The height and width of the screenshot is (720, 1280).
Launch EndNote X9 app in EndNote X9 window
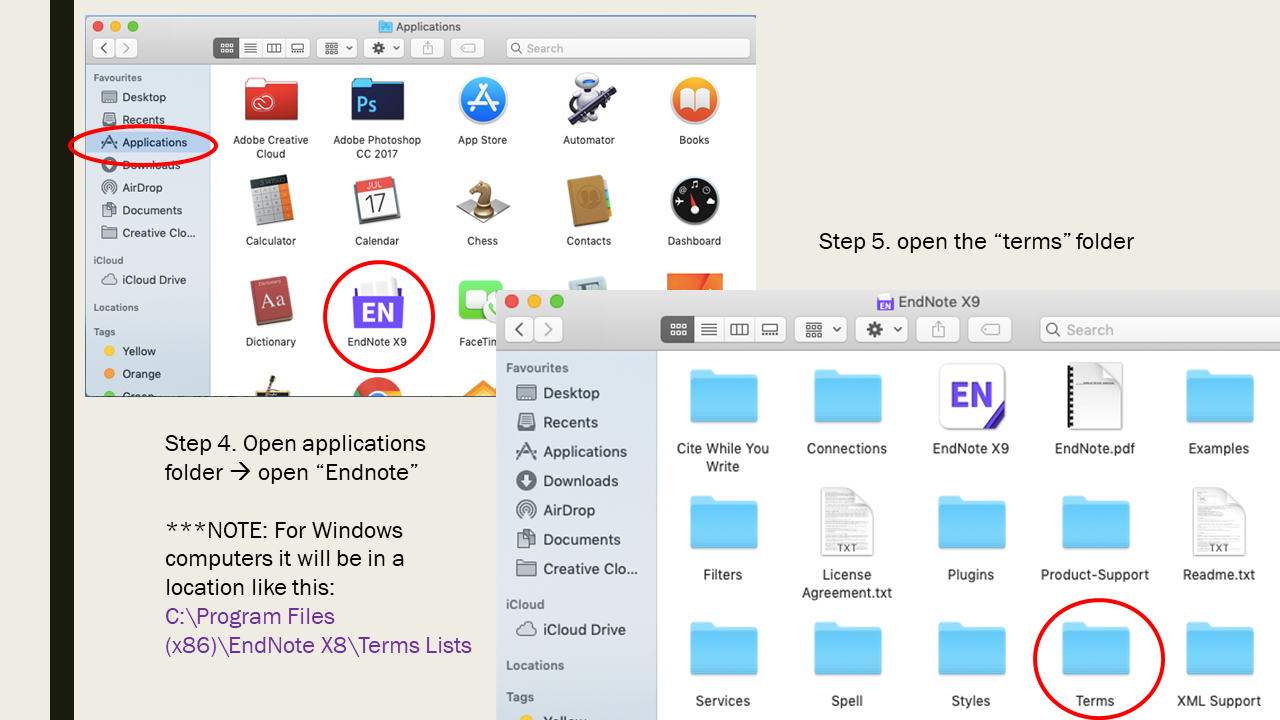click(x=971, y=397)
